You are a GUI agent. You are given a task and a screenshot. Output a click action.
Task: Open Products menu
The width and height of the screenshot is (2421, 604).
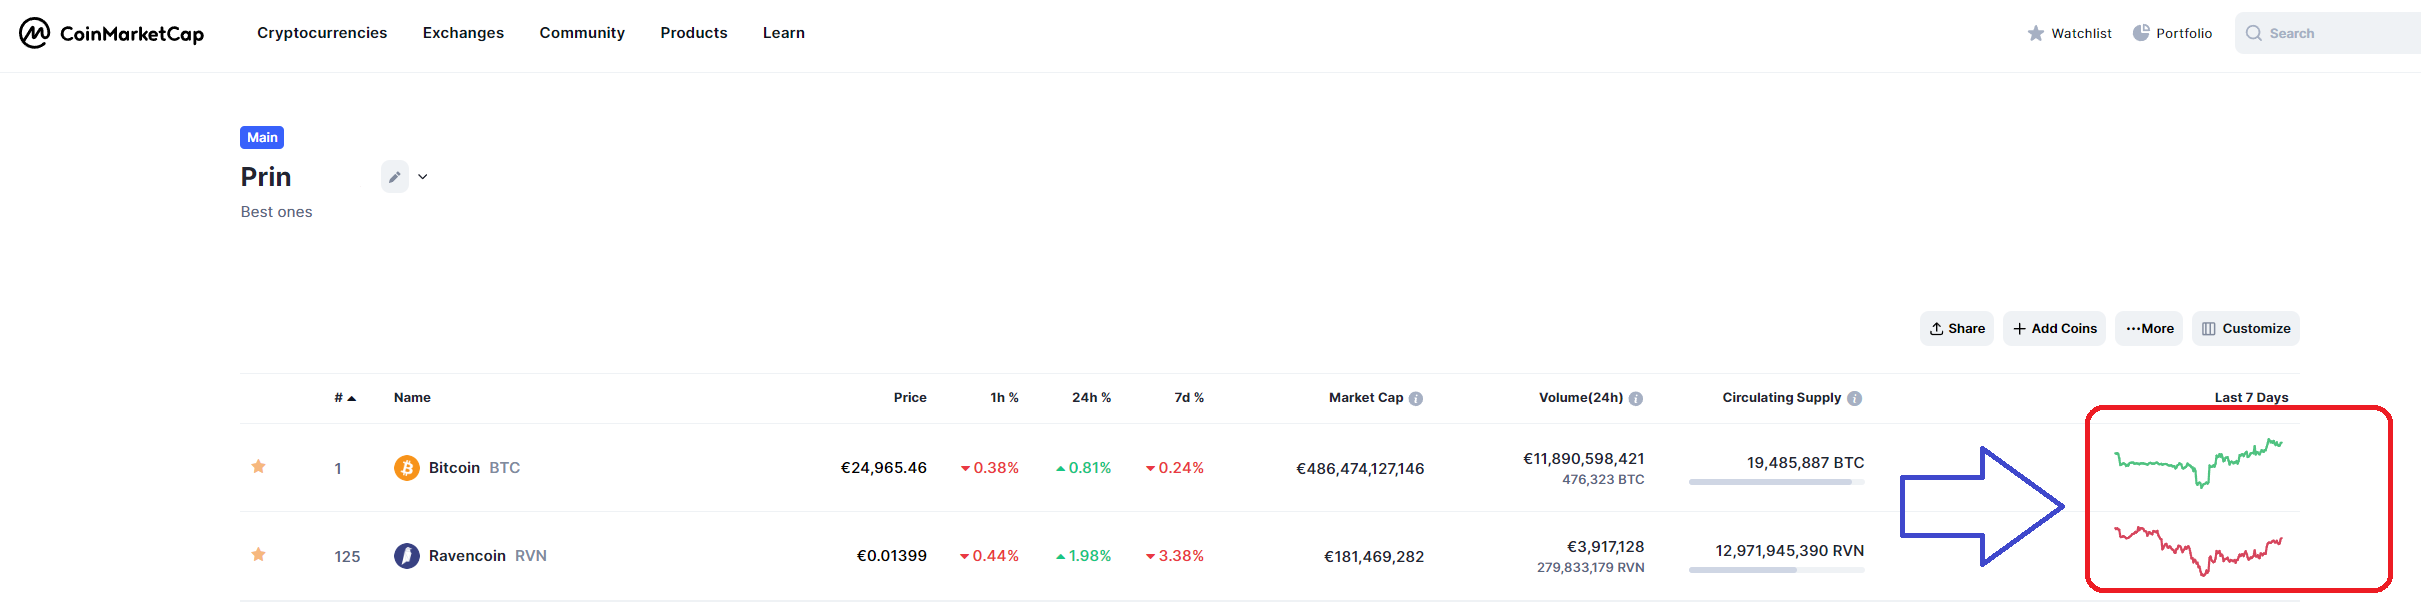click(x=694, y=33)
